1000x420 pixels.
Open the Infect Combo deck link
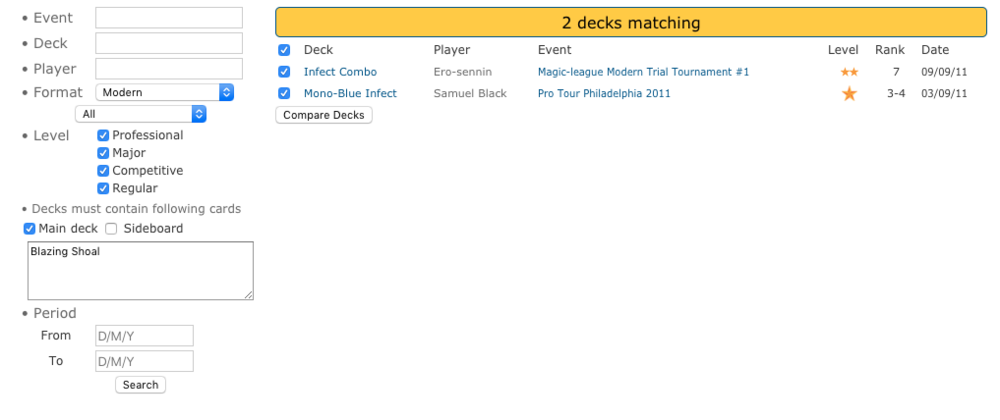tap(340, 72)
